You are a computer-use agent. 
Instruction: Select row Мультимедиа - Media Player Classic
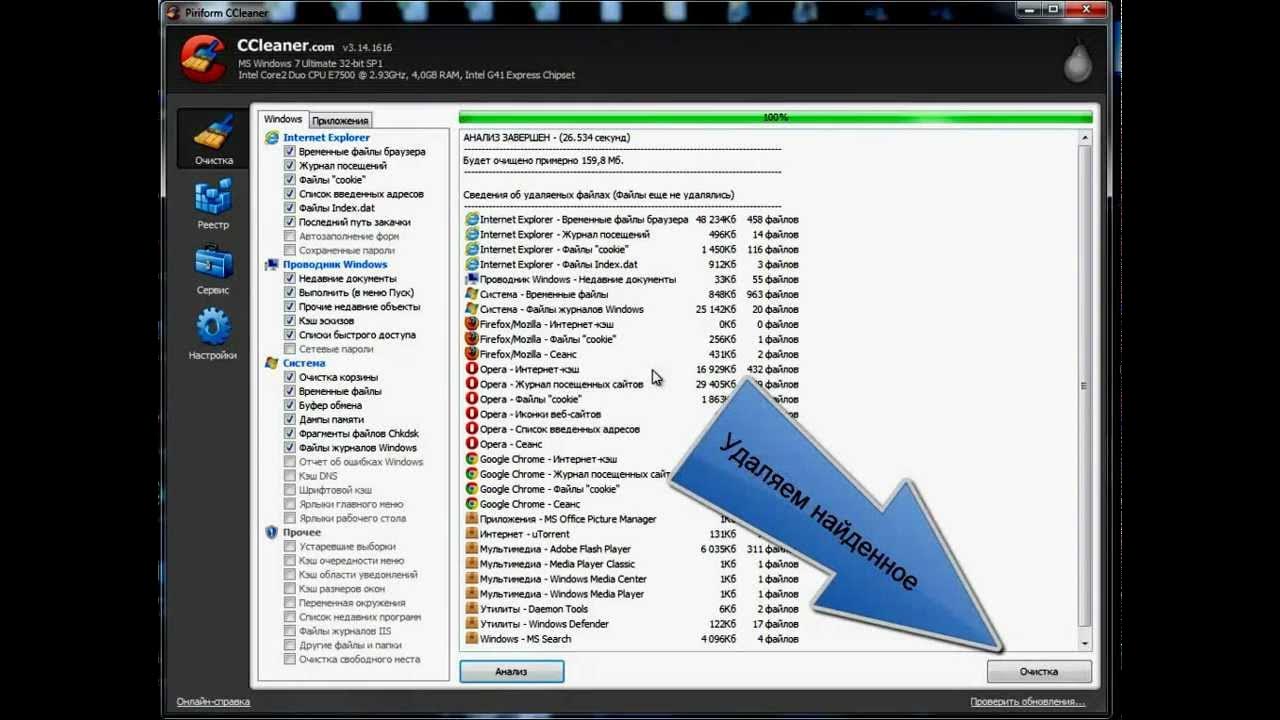coord(632,564)
